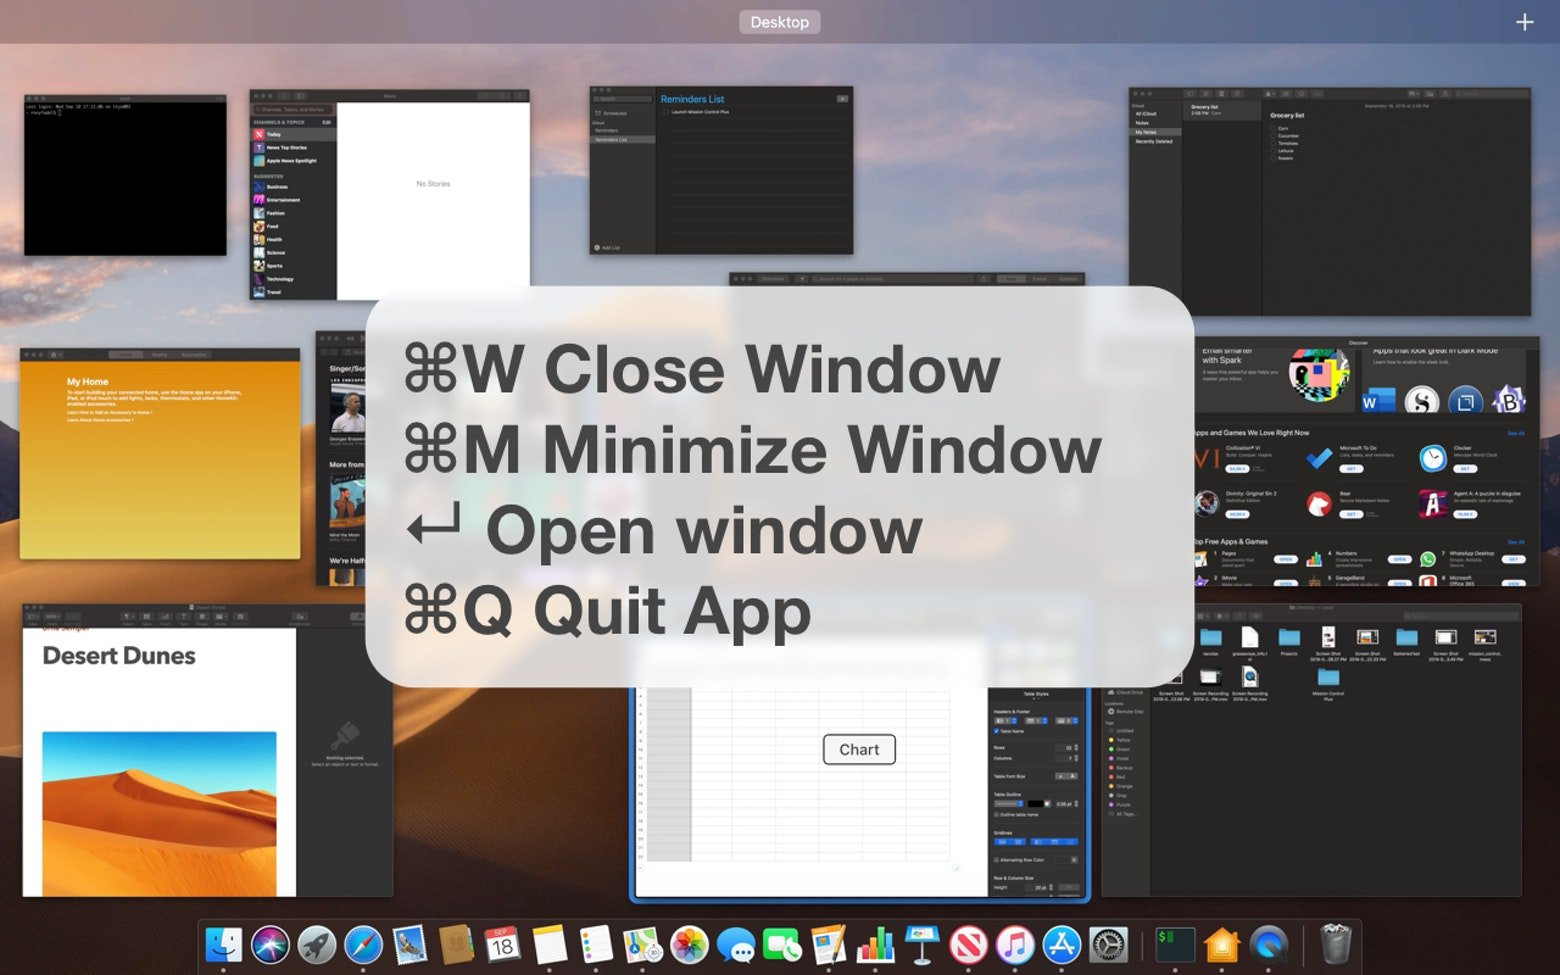Screen dimensions: 1560x975
Task: Click the Safari compass icon in Dock
Action: coord(363,945)
